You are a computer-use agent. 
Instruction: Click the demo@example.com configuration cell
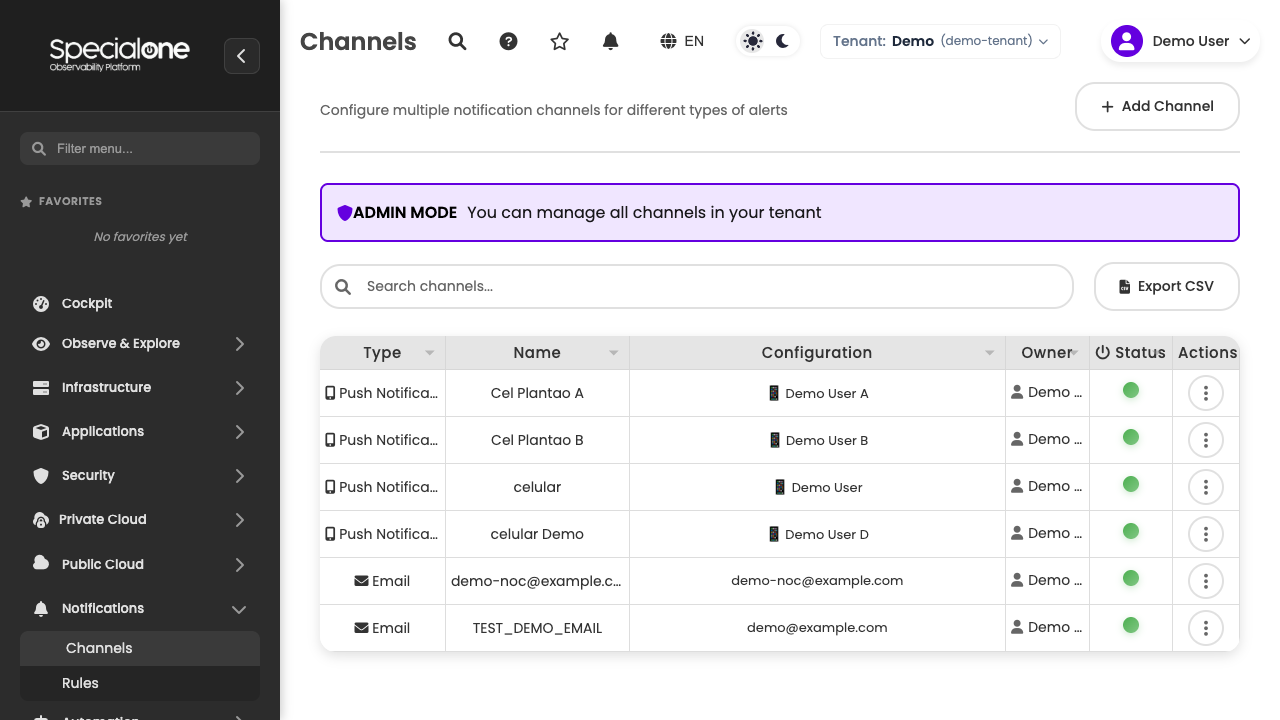coord(817,628)
